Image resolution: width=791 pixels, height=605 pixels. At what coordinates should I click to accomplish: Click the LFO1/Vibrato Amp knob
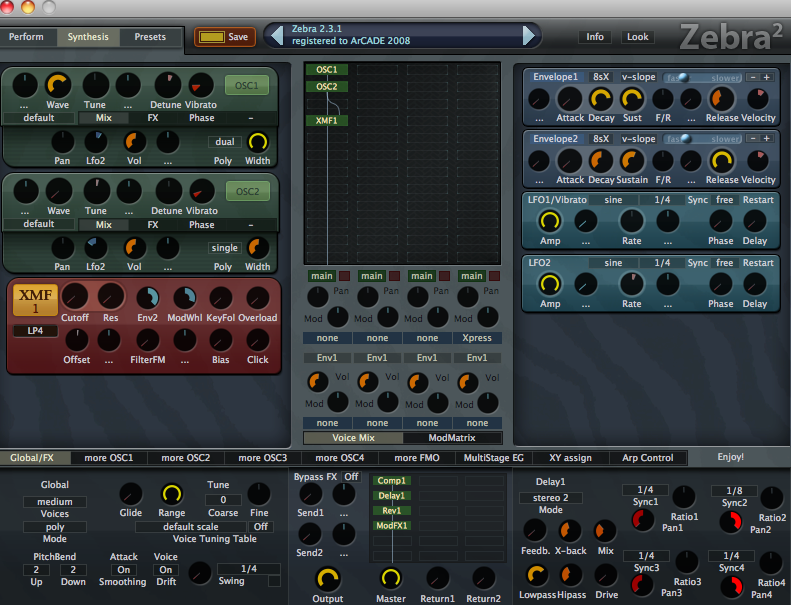coord(550,222)
